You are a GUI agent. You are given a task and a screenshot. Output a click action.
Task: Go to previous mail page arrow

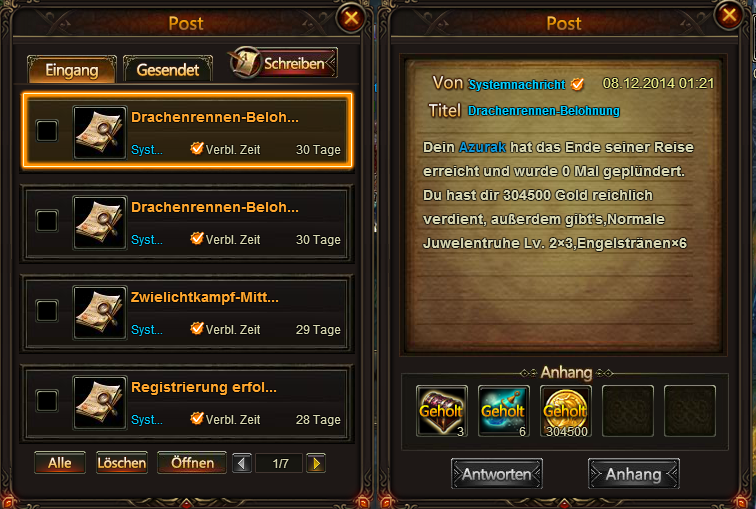[242, 463]
